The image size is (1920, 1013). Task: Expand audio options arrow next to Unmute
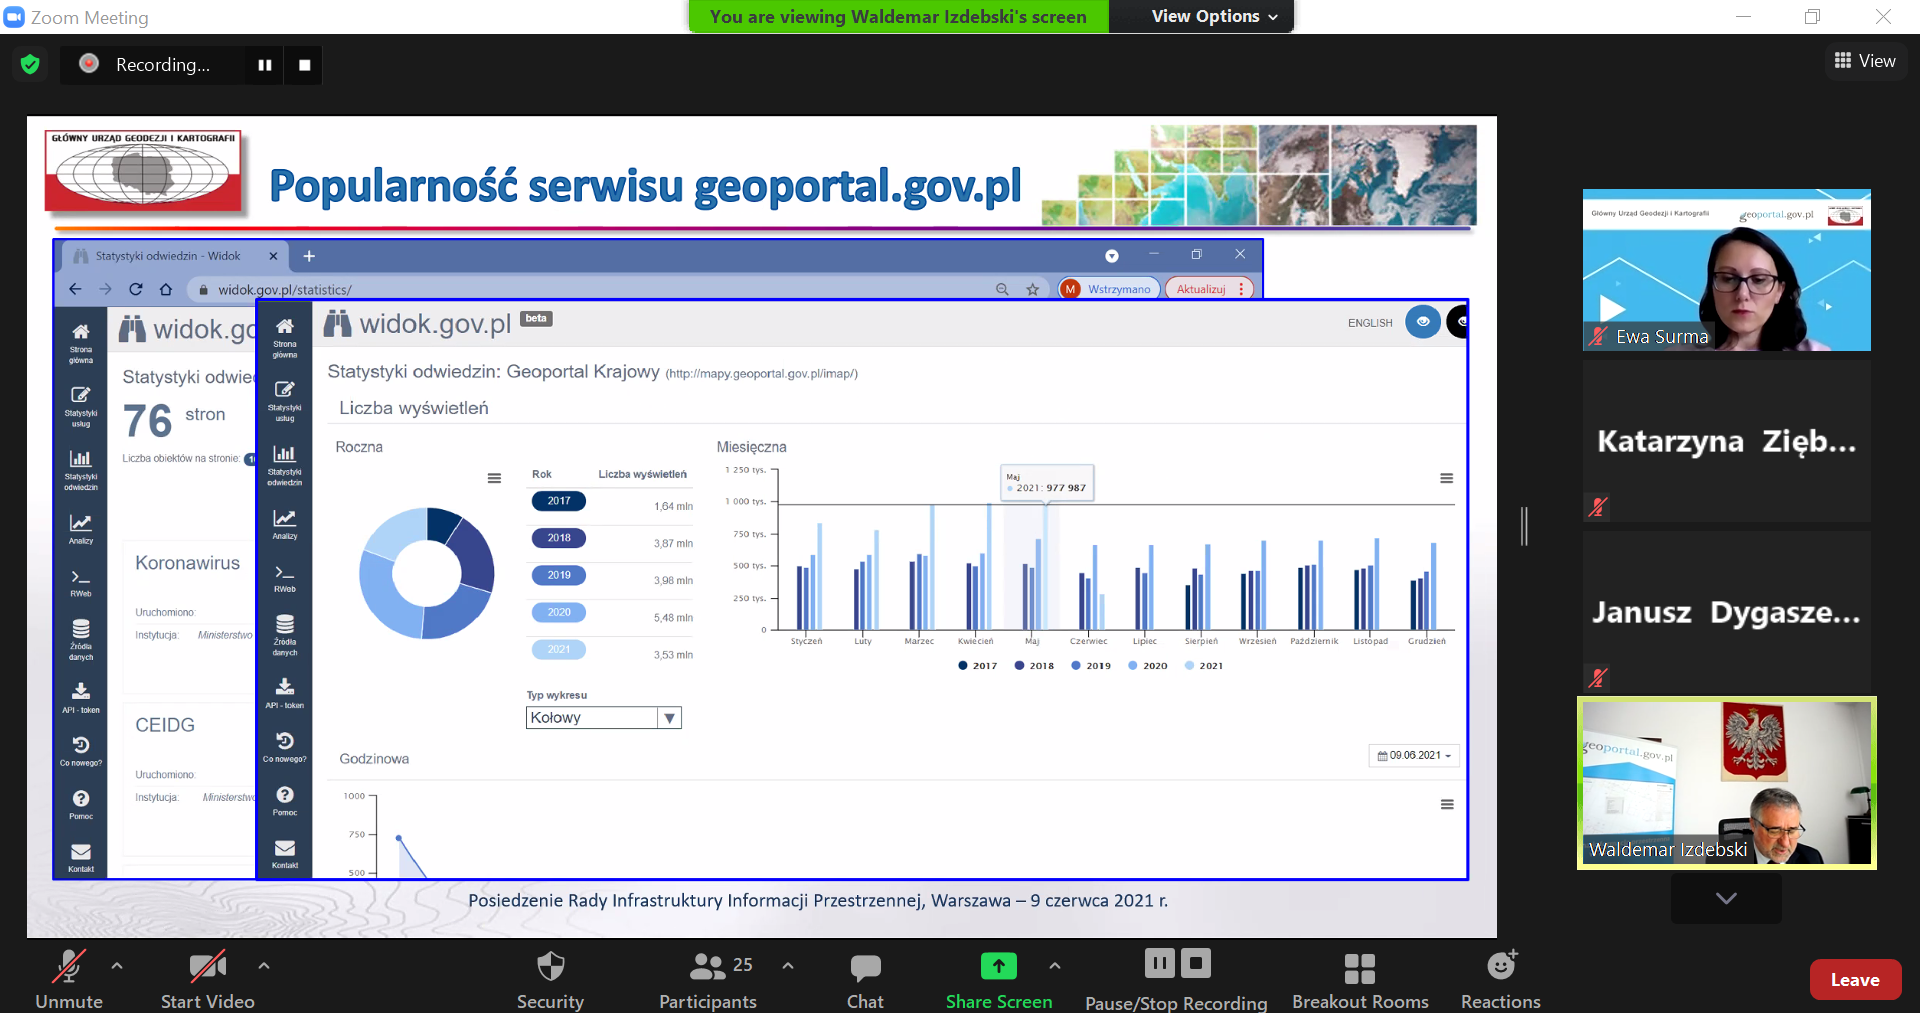pos(117,966)
